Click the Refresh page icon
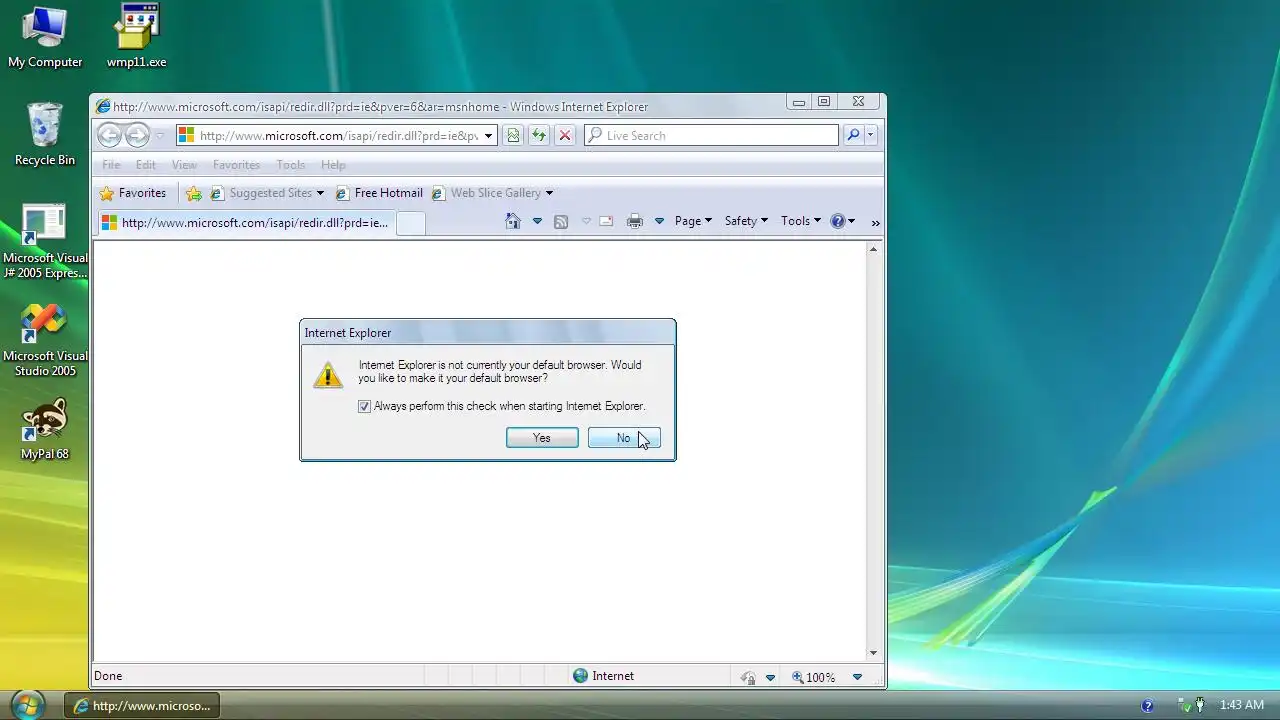This screenshot has width=1280, height=720. (539, 136)
